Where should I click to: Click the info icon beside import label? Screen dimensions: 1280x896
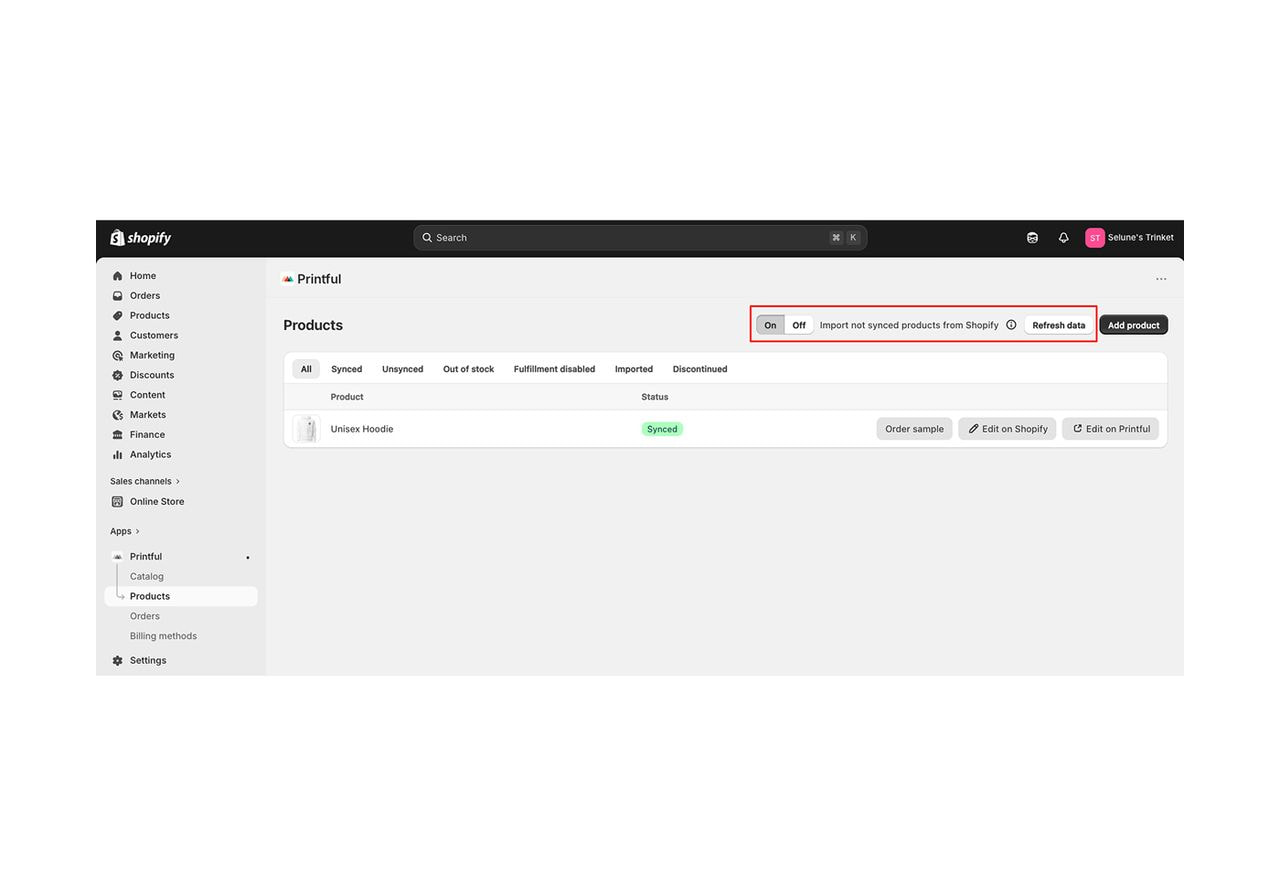tap(1011, 325)
